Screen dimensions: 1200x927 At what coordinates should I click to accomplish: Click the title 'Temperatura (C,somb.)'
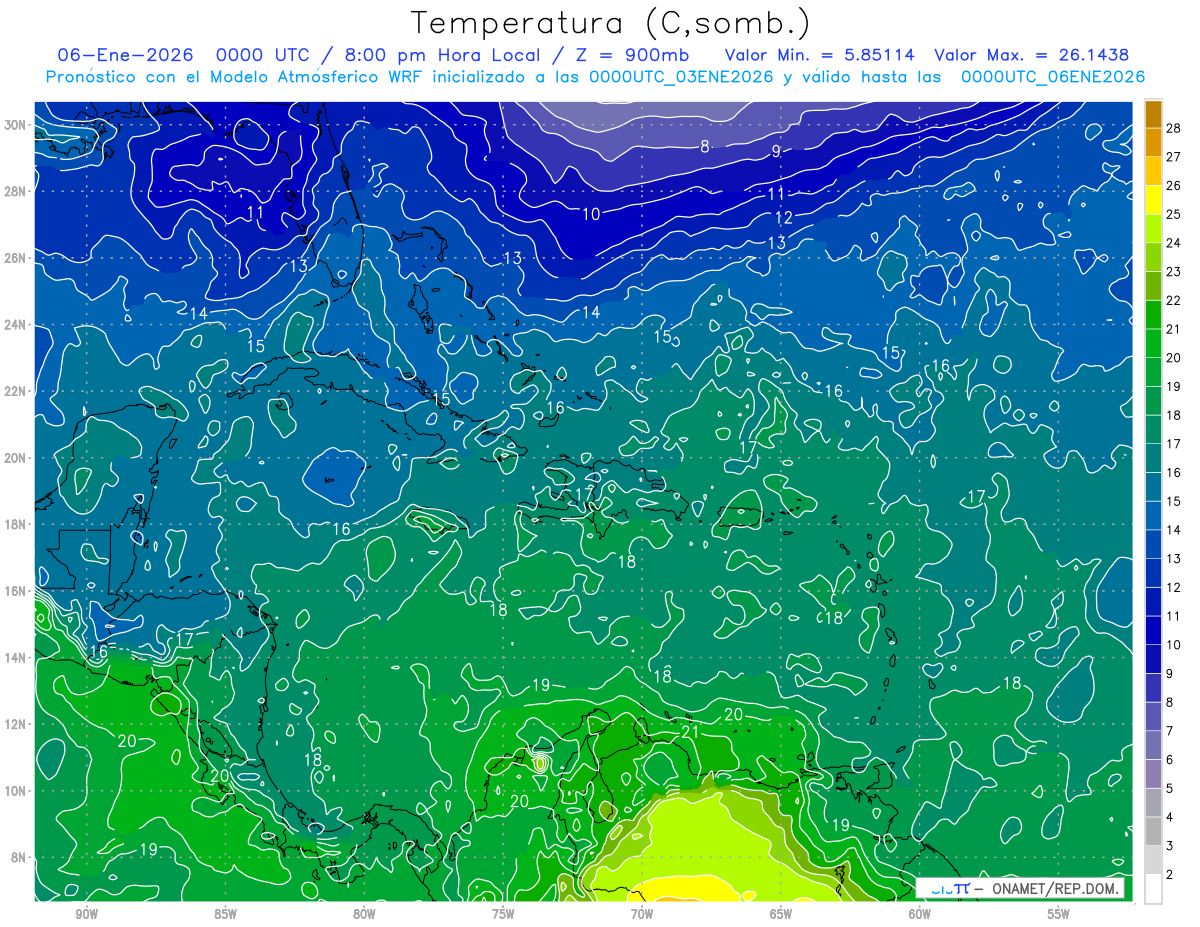click(611, 23)
